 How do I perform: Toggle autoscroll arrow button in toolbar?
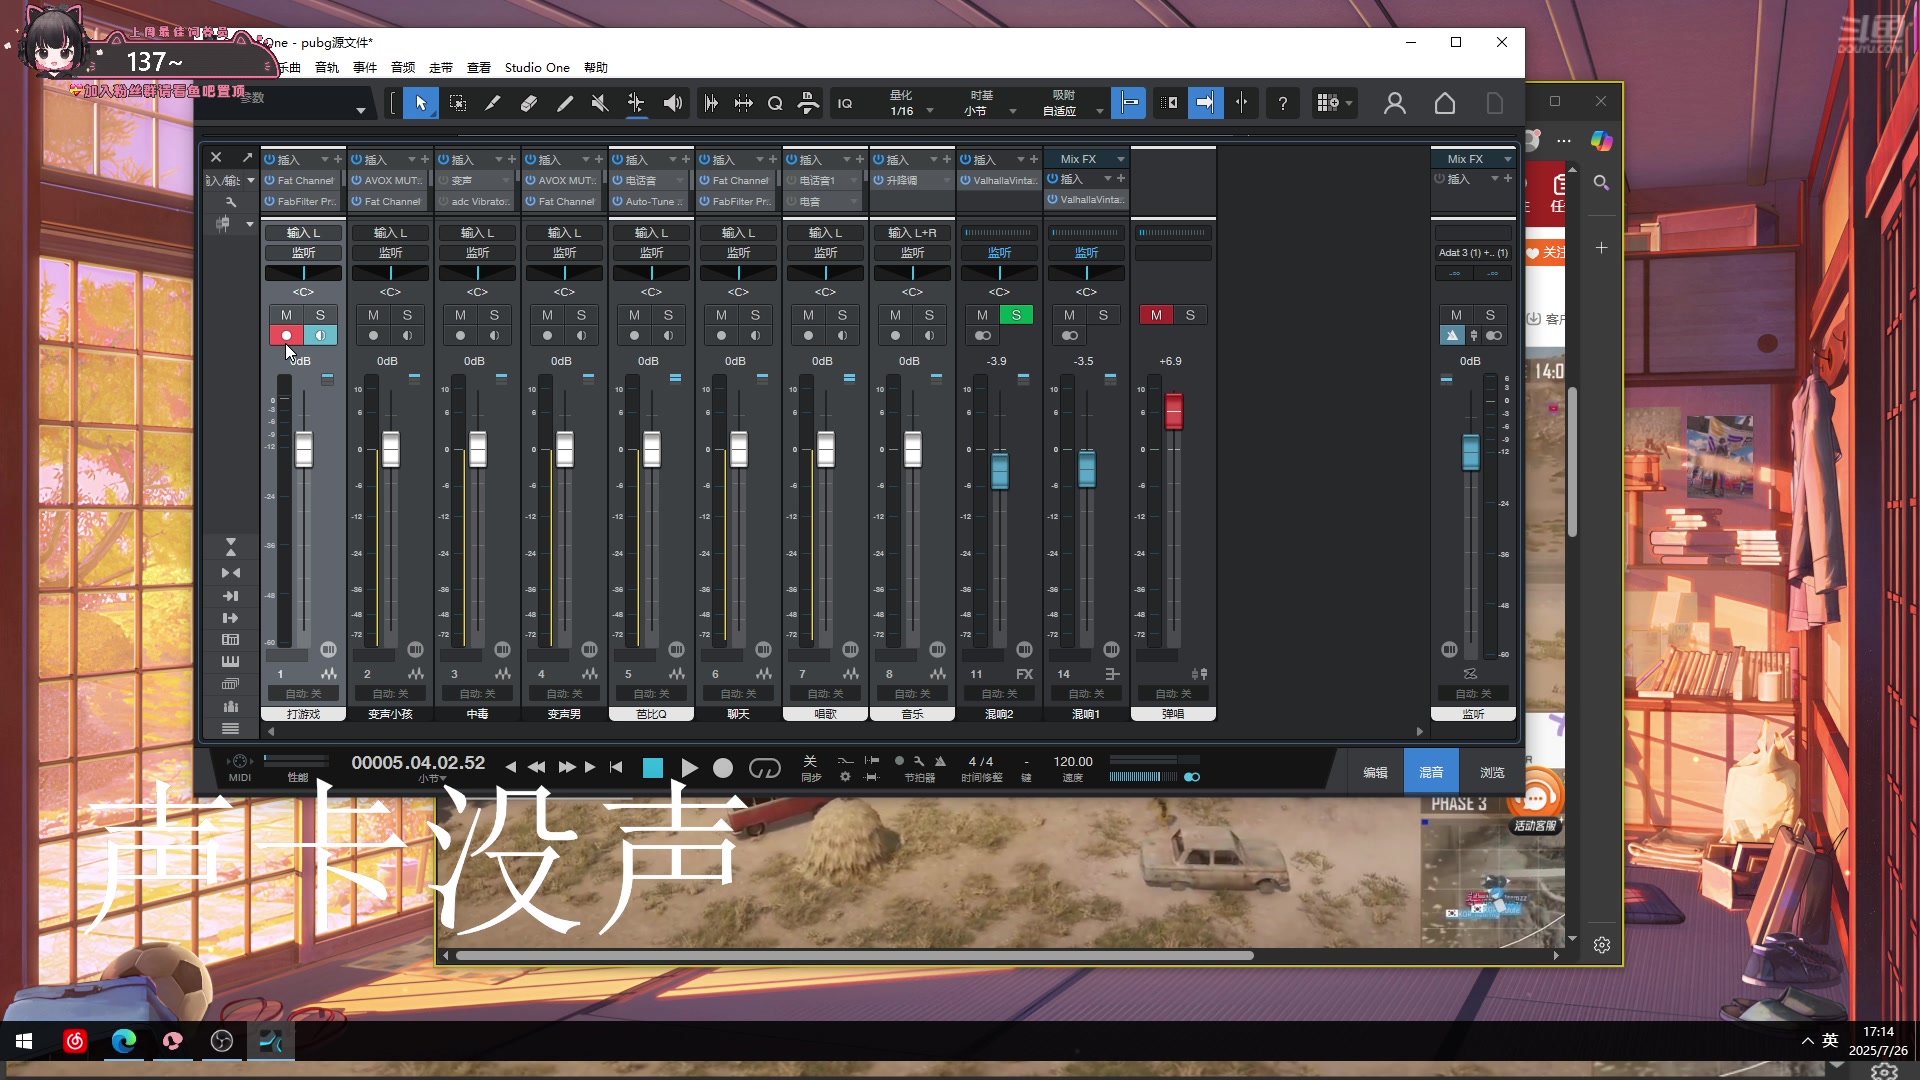tap(1205, 103)
